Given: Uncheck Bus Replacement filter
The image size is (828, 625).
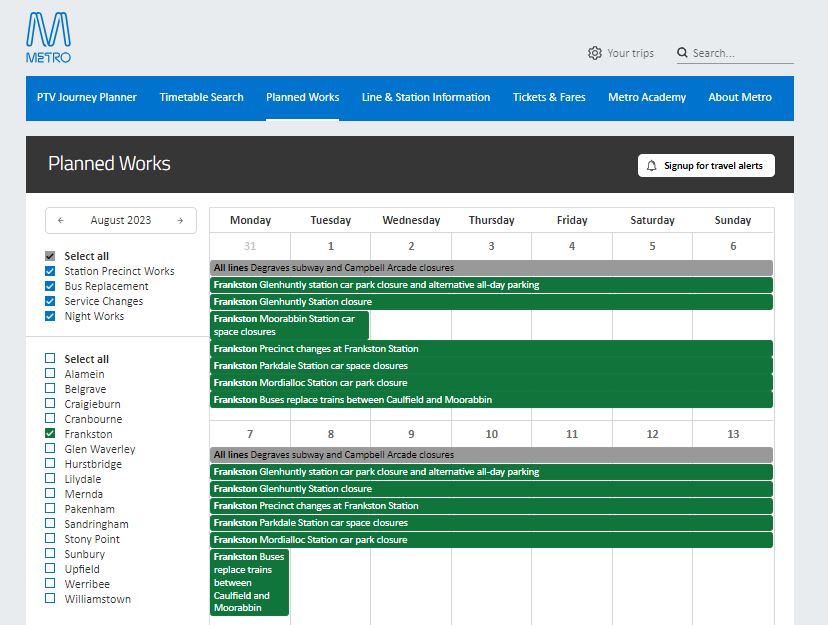Looking at the screenshot, I should 50,286.
